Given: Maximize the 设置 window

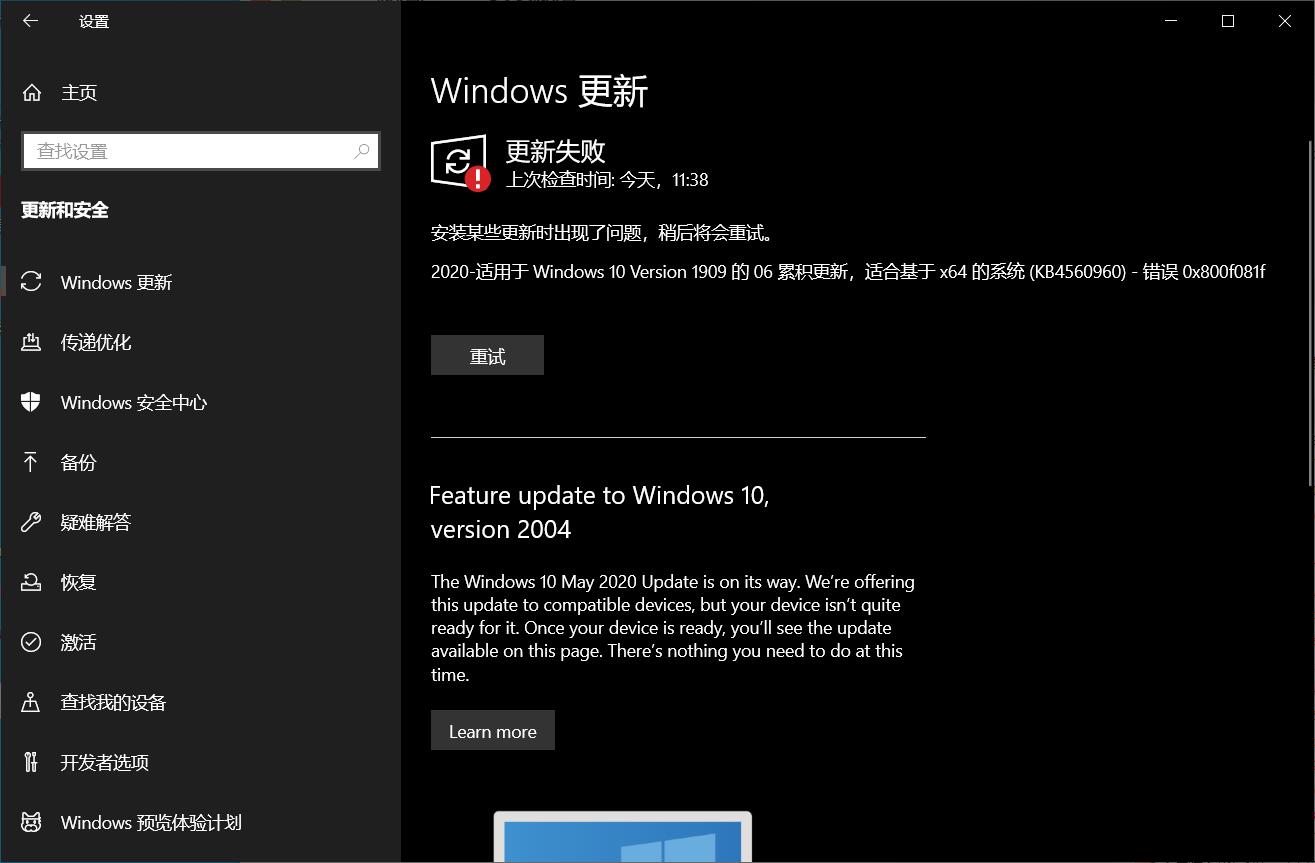Looking at the screenshot, I should click(1228, 21).
